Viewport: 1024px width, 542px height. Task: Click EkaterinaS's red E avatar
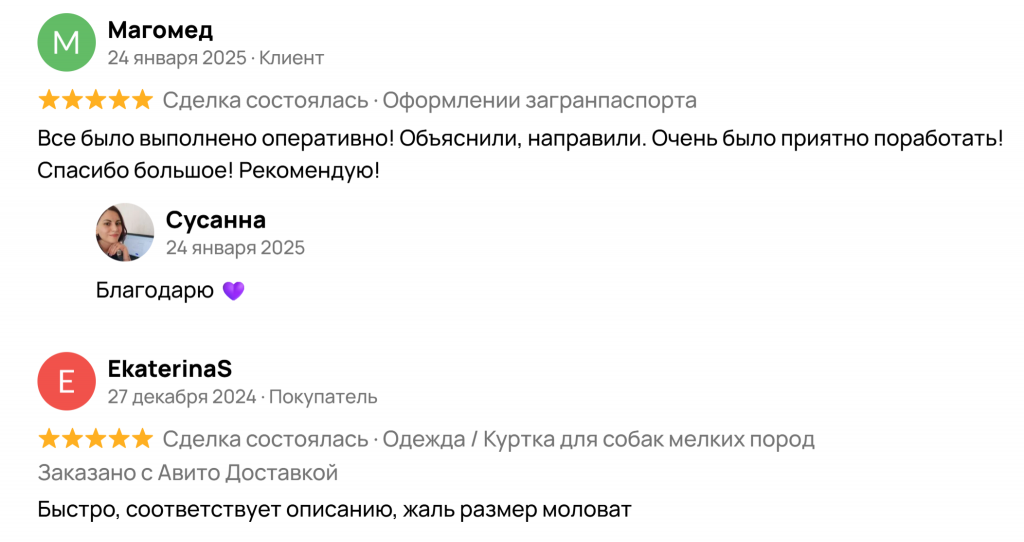65,382
